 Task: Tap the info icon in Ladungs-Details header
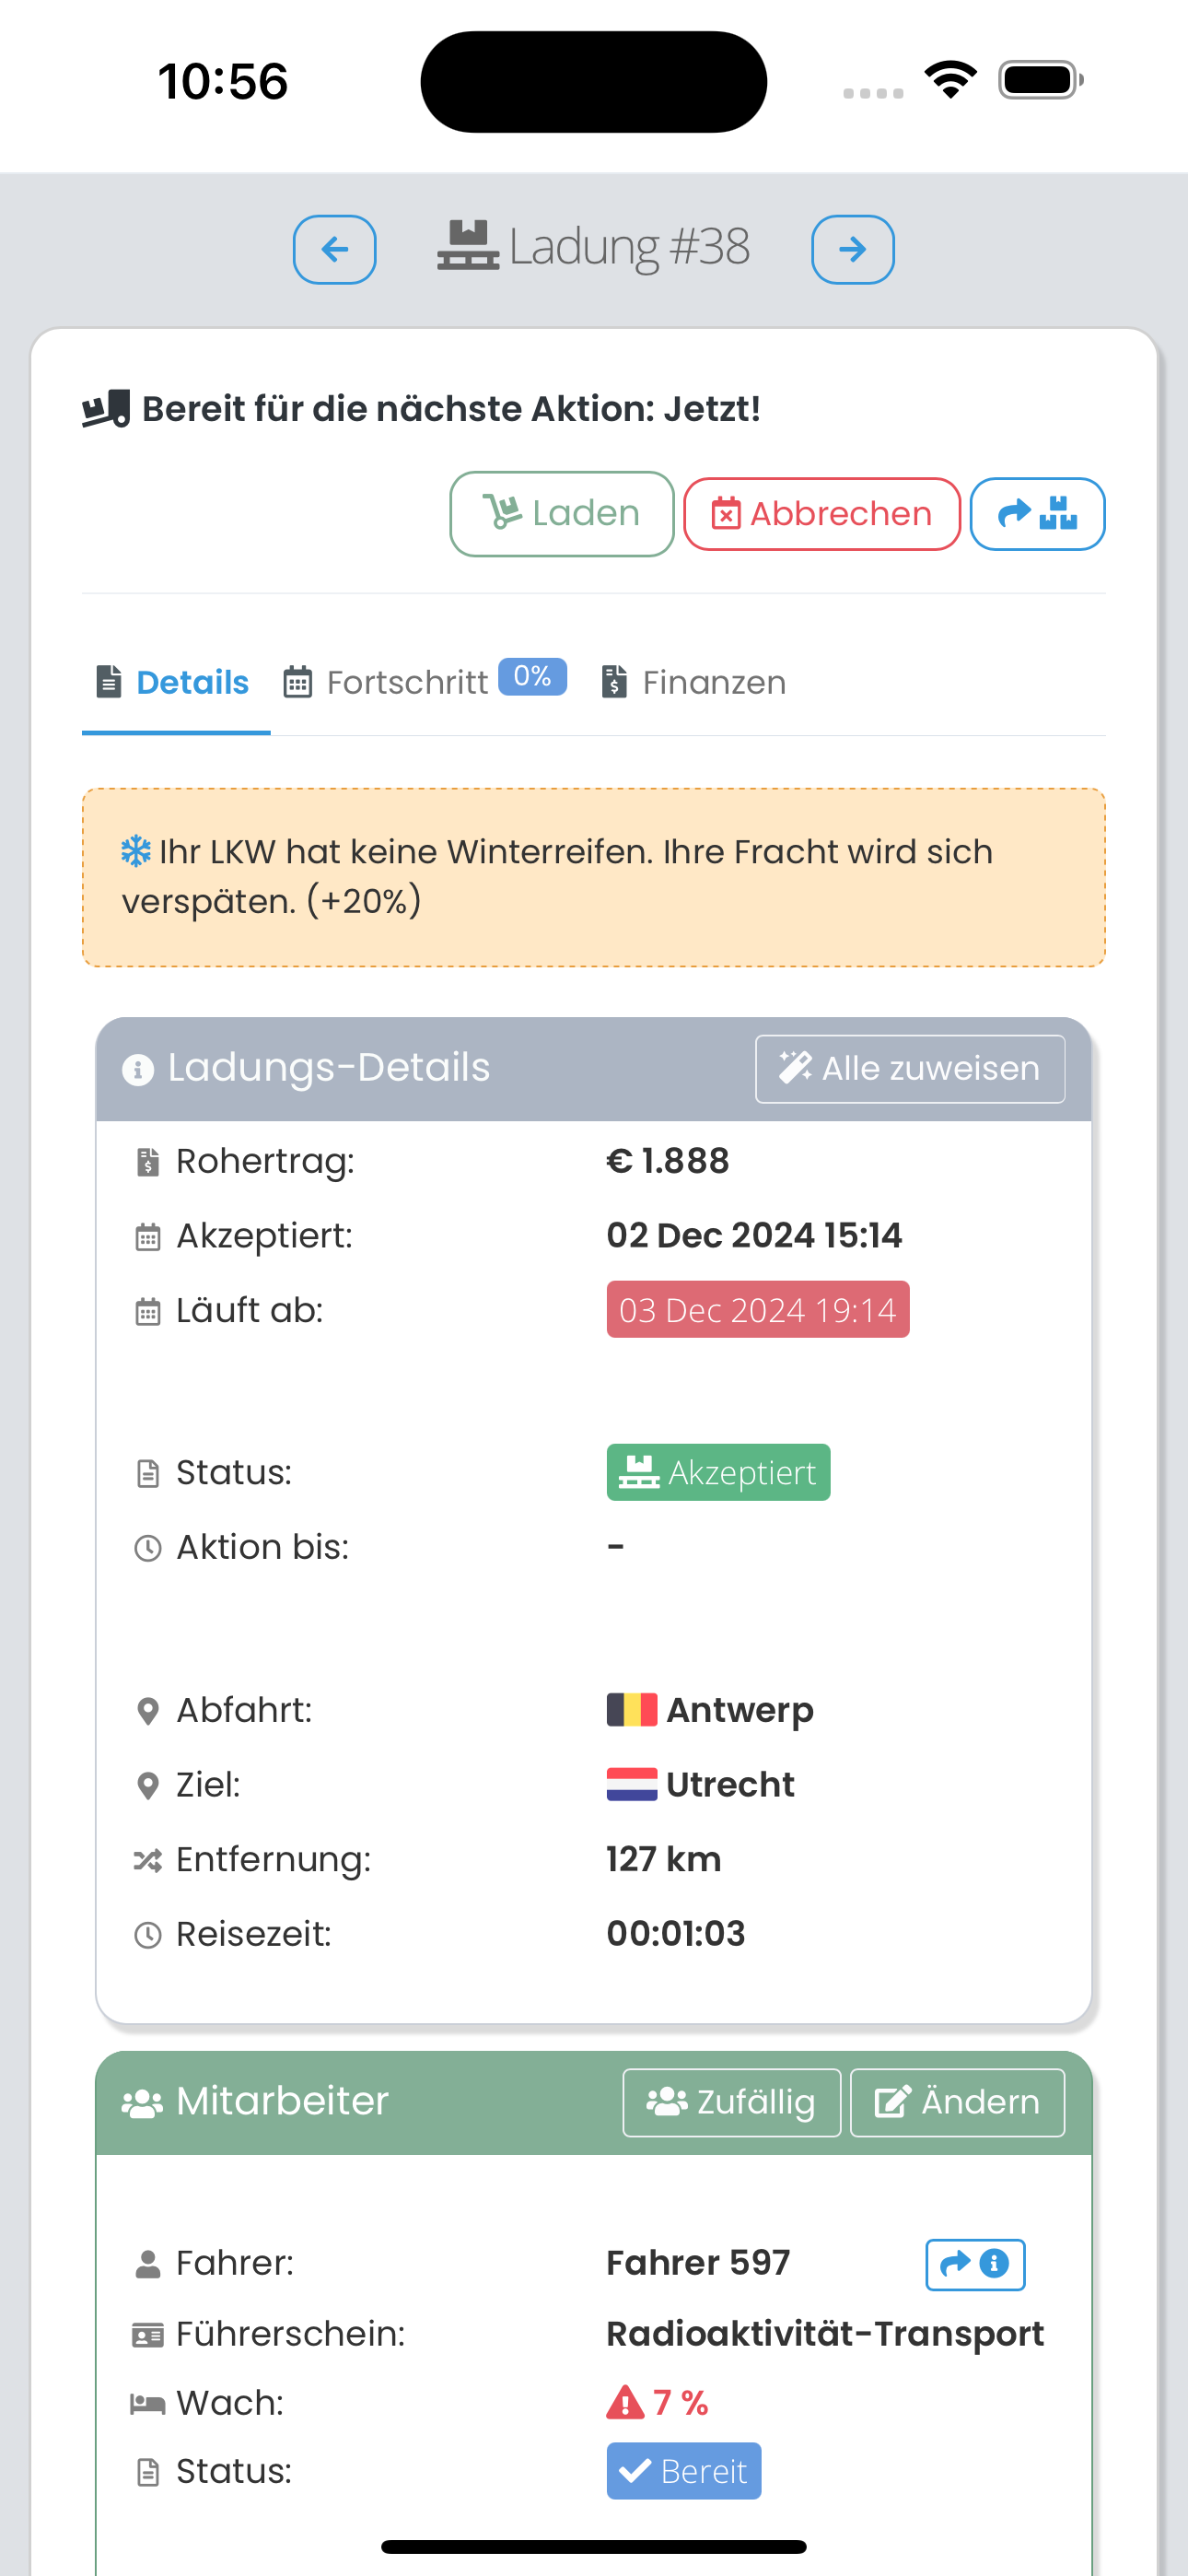tap(138, 1070)
